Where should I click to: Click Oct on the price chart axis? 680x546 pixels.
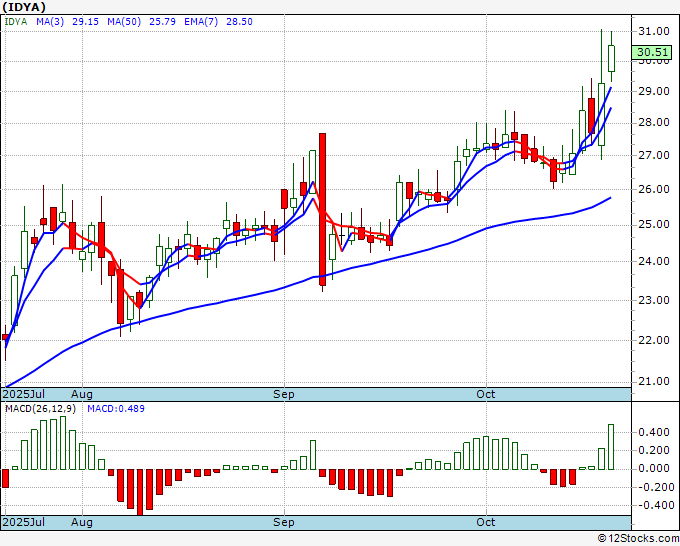(x=486, y=394)
